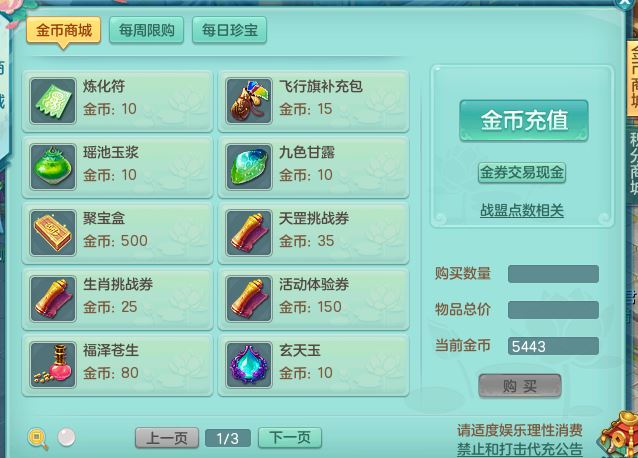Open the 每日珍宝 tab

229,30
